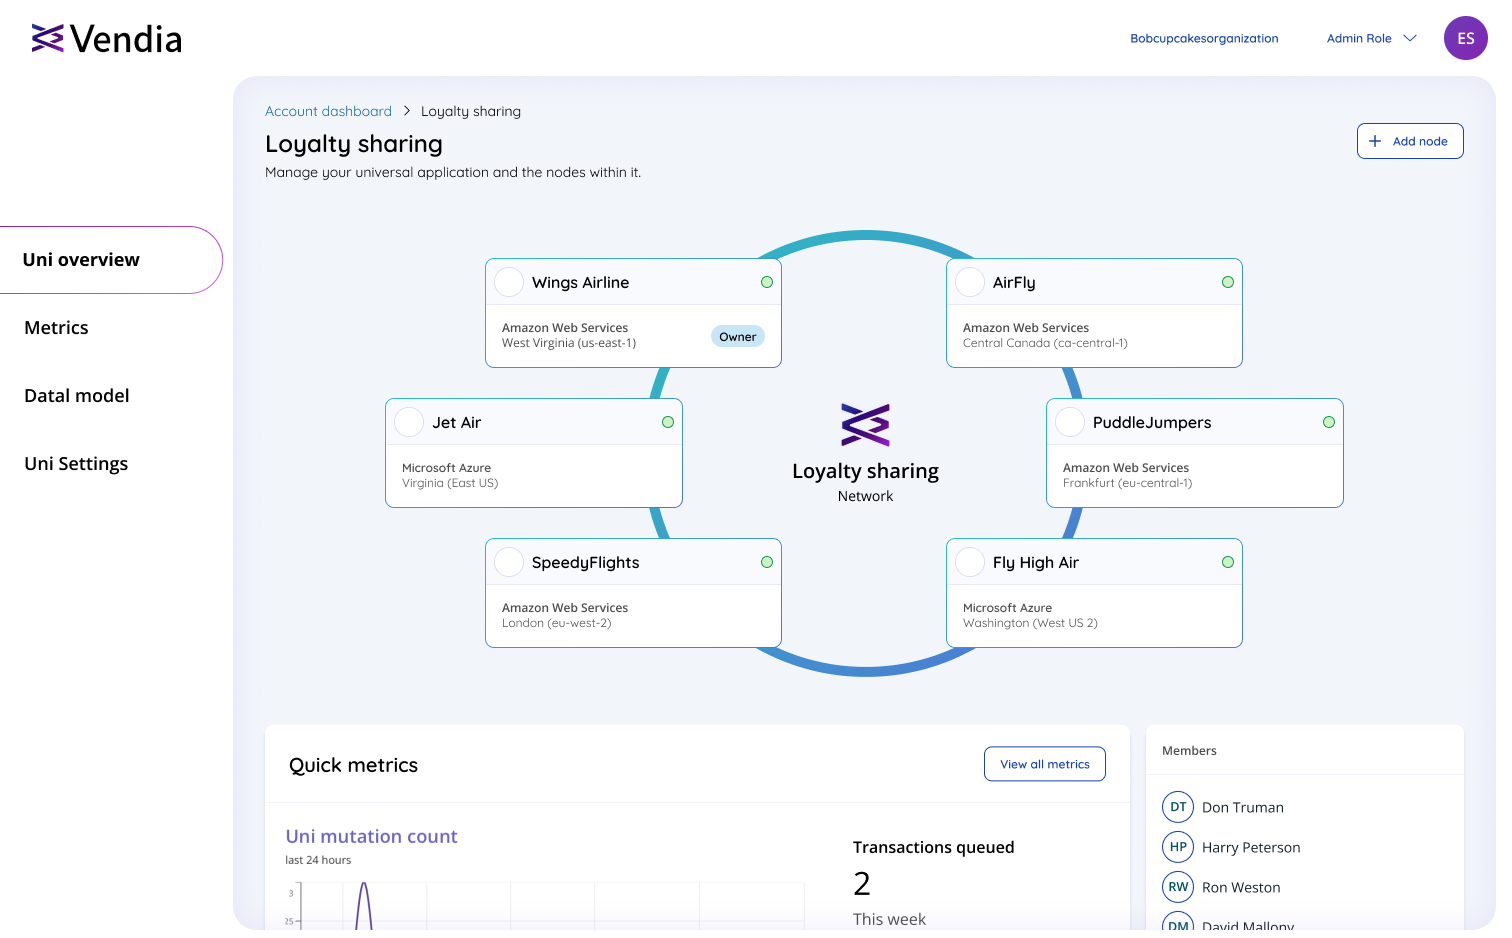This screenshot has height=938, width=1512.
Task: Open the Admin Role dropdown
Action: pyautogui.click(x=1371, y=38)
